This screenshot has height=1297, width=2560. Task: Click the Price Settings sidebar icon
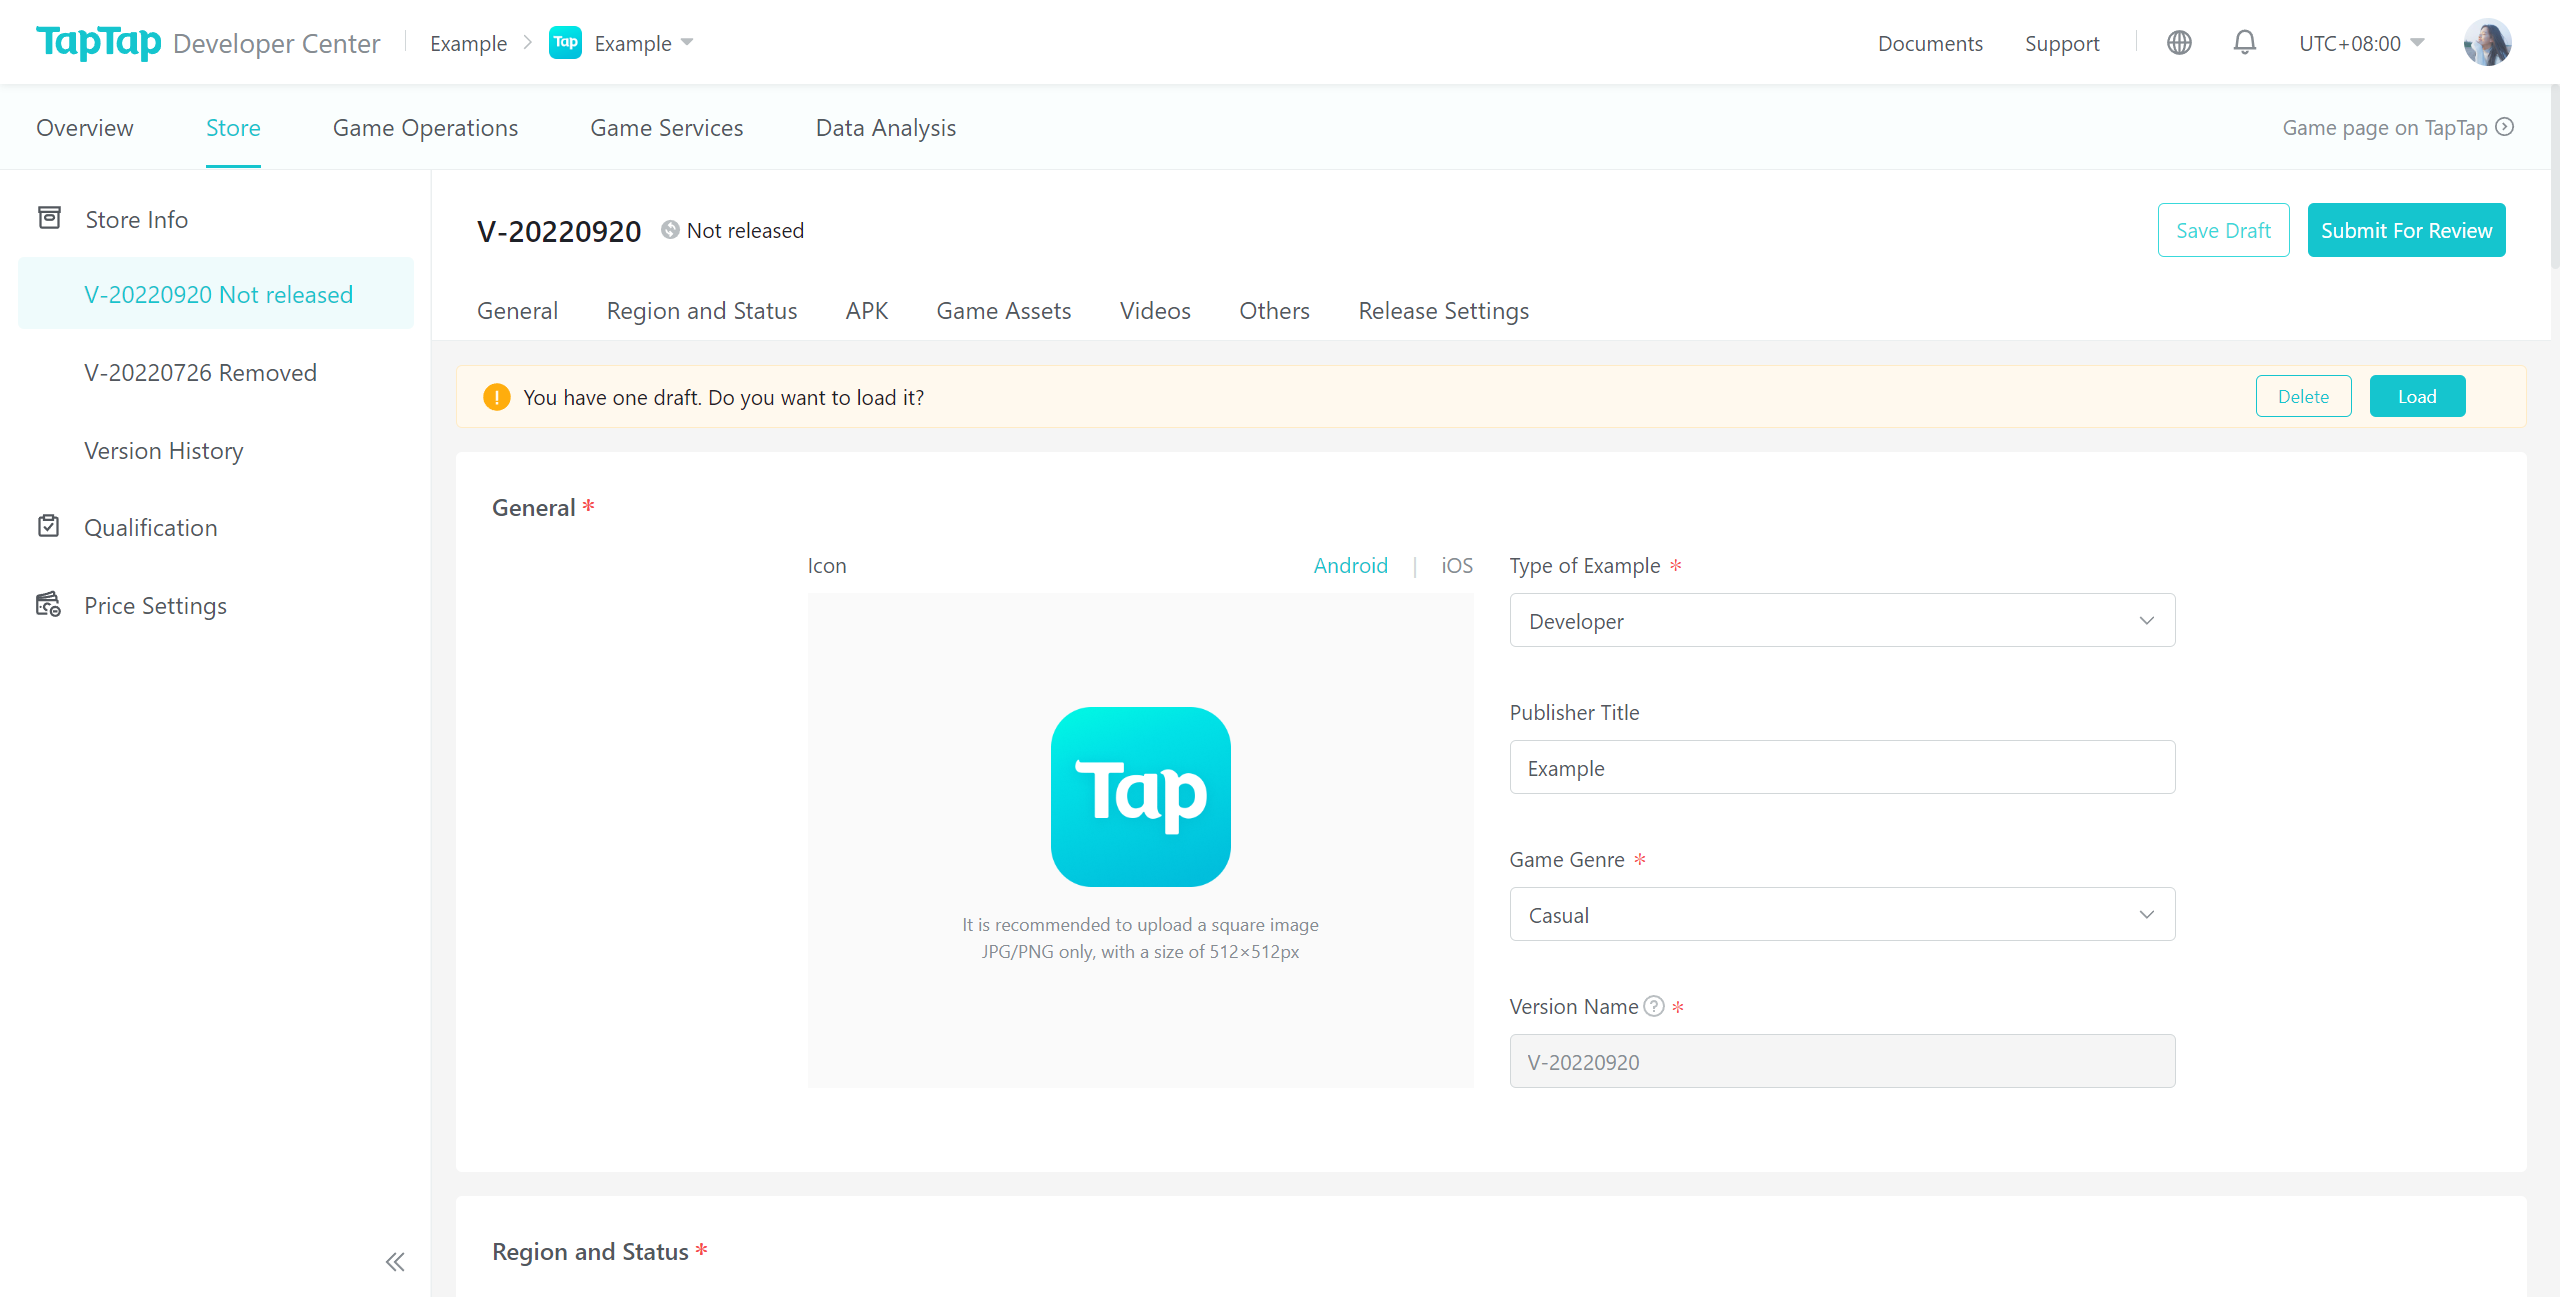[x=49, y=604]
